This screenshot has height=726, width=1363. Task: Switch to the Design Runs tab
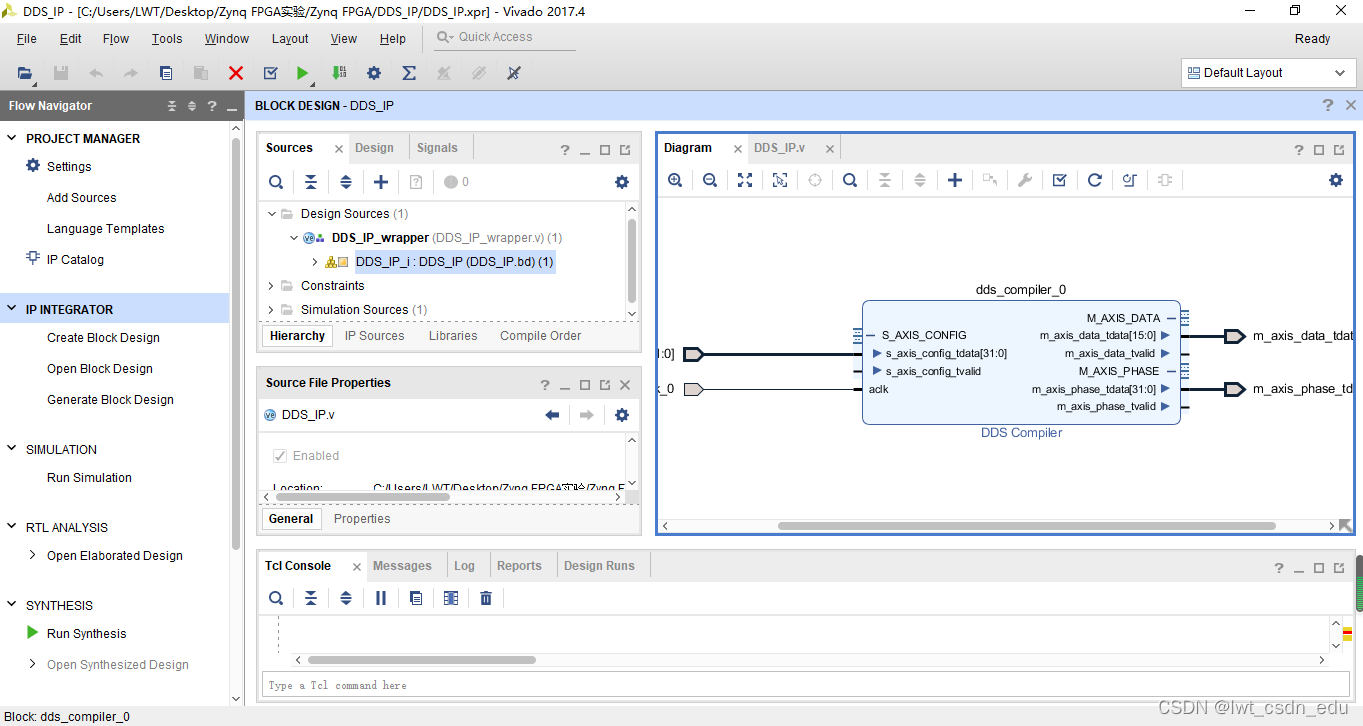[599, 566]
